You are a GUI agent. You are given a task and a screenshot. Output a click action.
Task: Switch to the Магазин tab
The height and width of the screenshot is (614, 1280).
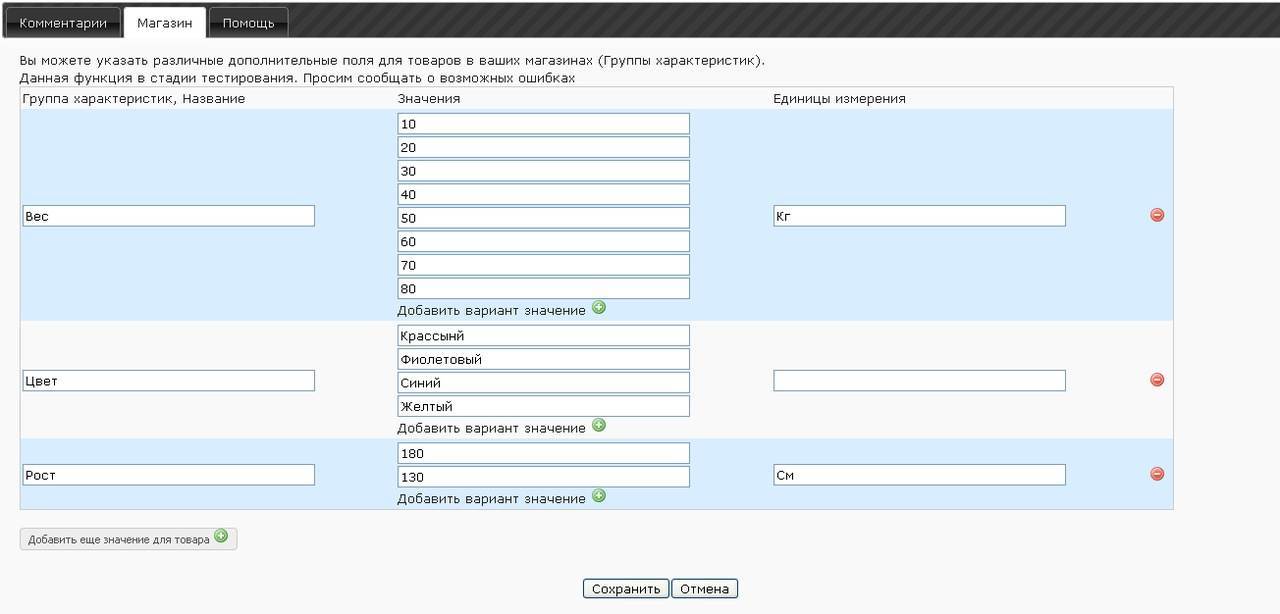(164, 23)
